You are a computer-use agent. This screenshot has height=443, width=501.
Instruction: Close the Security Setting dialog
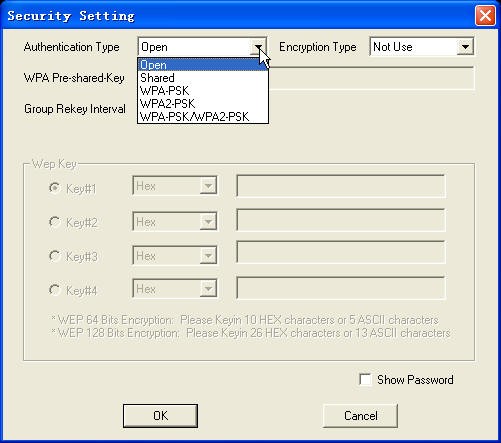[x=485, y=16]
